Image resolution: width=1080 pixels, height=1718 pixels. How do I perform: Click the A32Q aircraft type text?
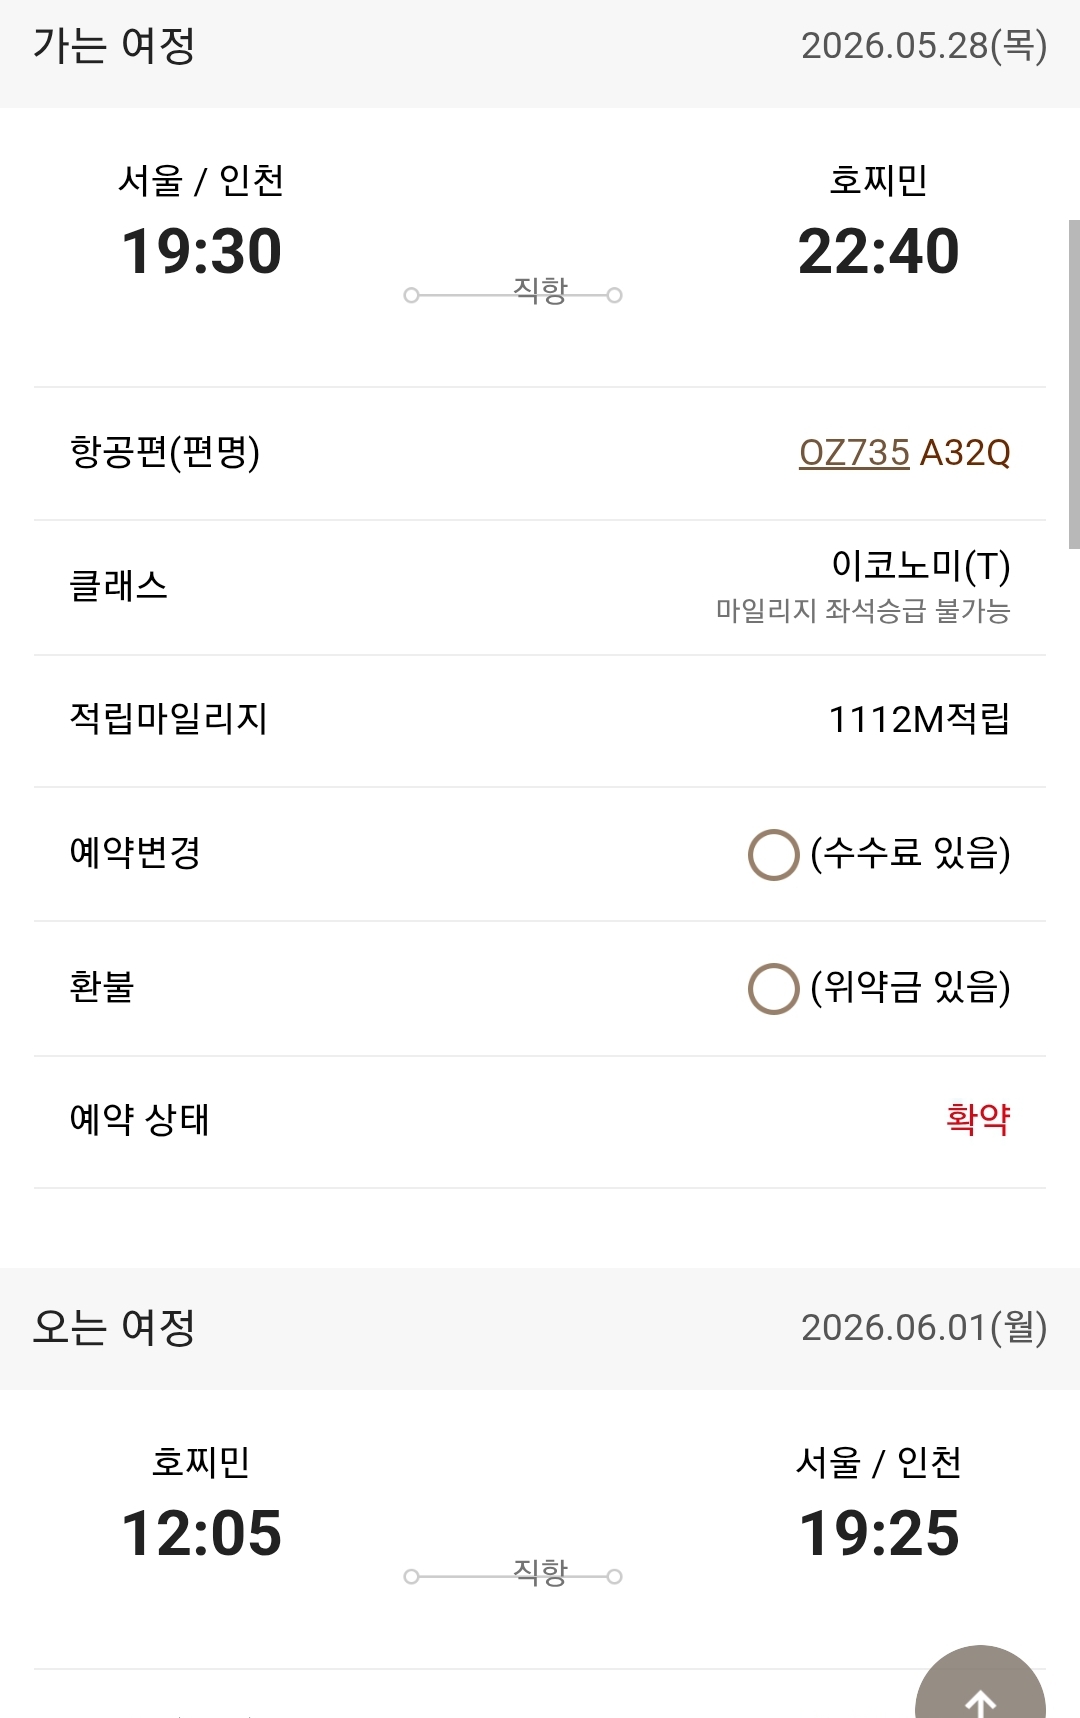point(965,453)
